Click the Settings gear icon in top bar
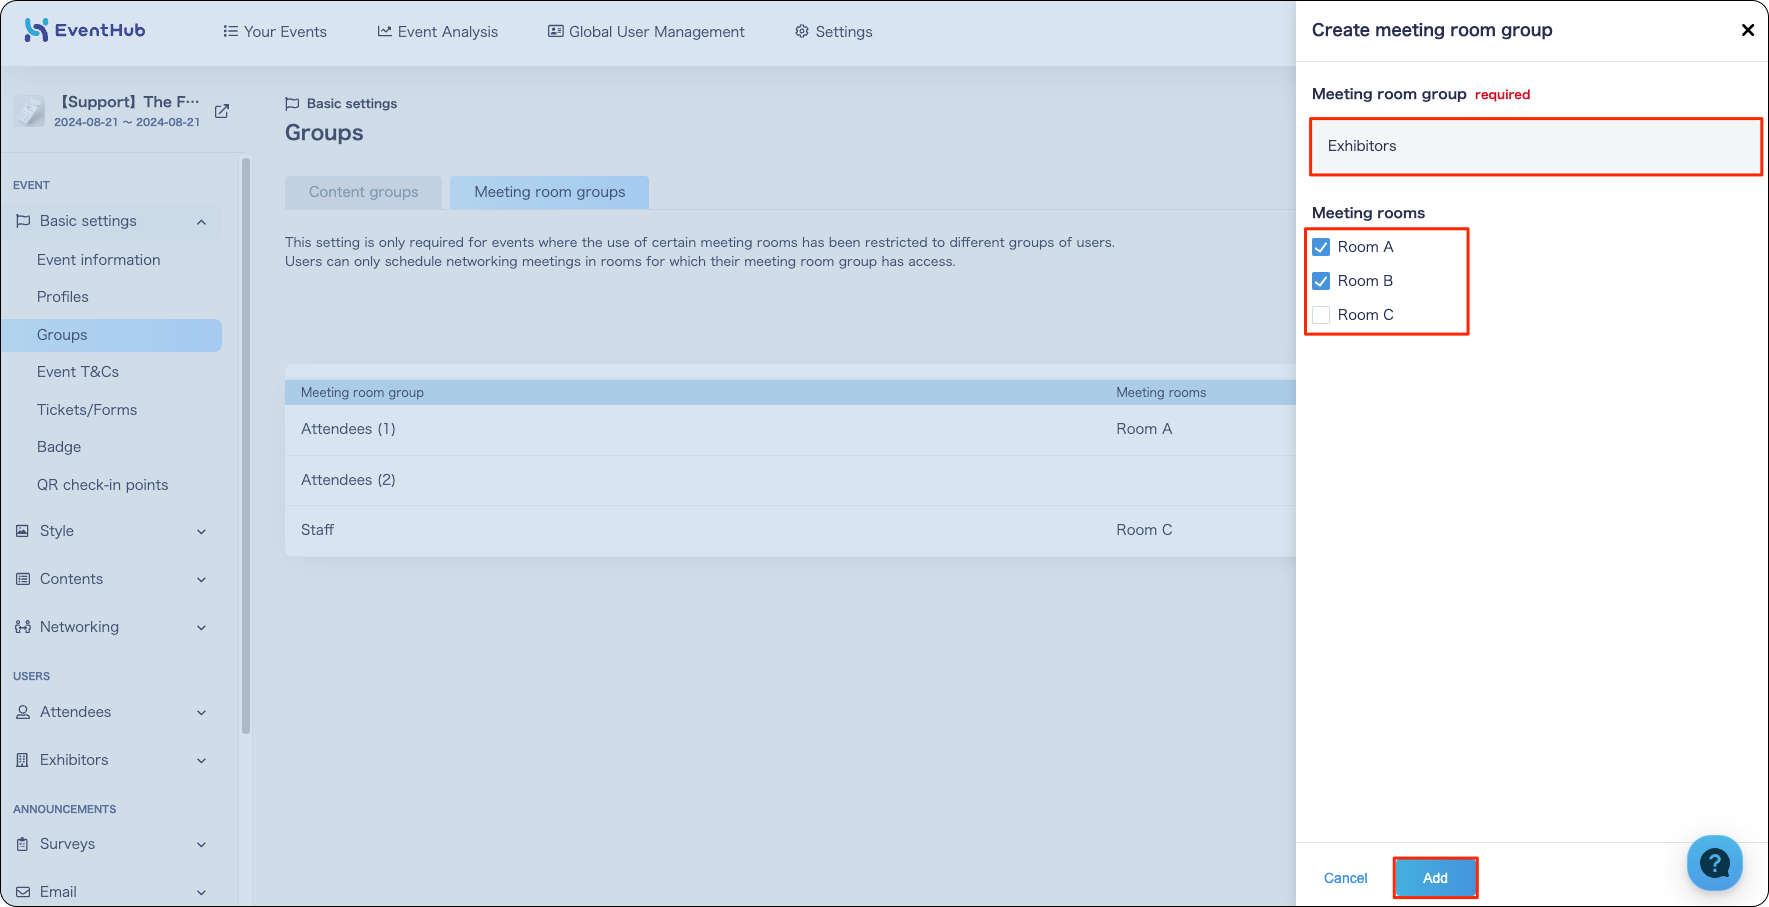Image resolution: width=1769 pixels, height=907 pixels. 802,31
